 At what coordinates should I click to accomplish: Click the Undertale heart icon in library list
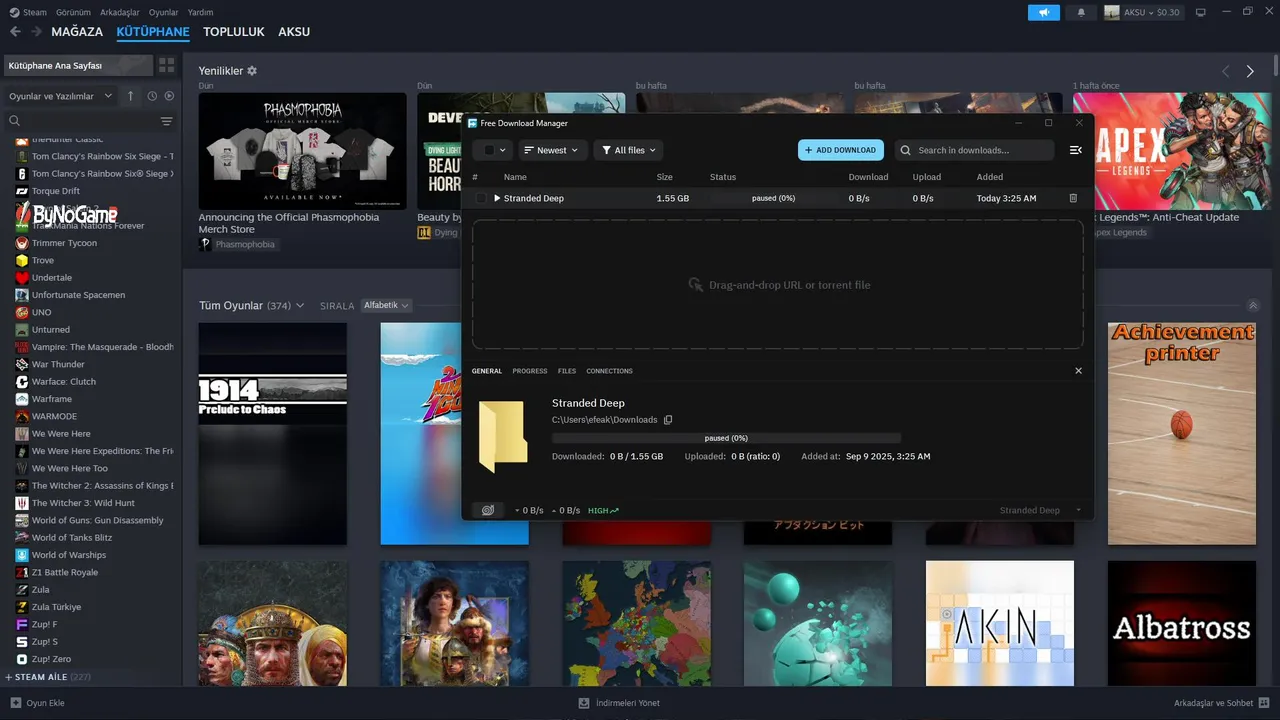[22, 278]
